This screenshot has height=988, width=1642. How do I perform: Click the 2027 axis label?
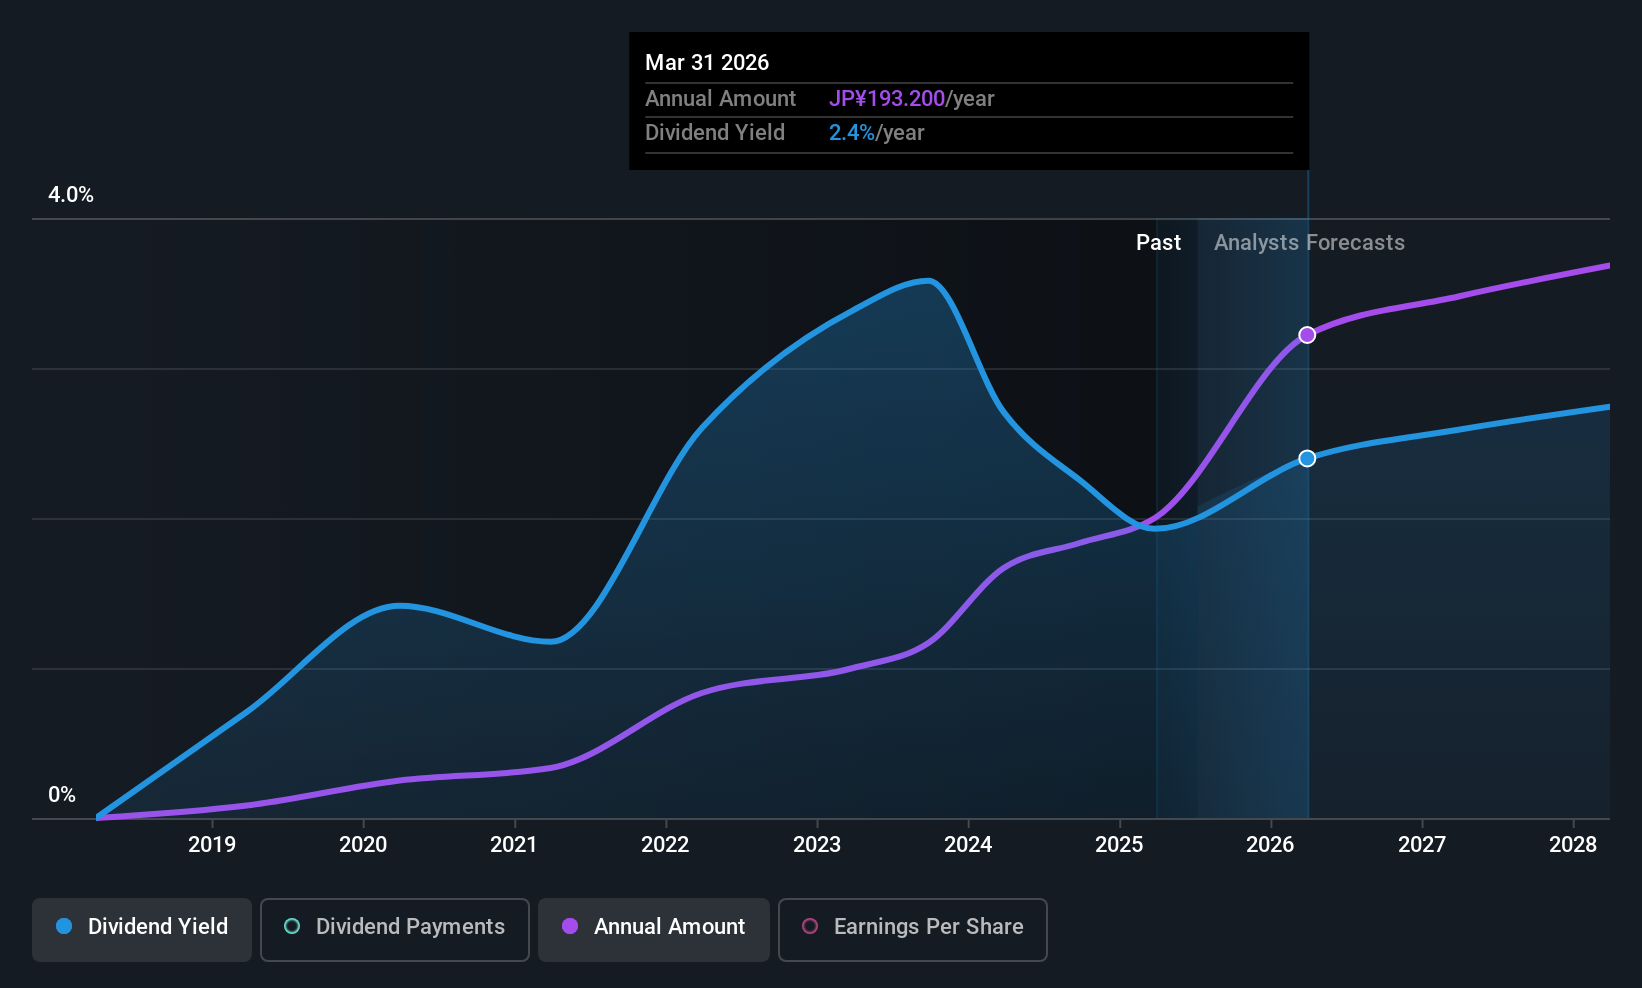[x=1422, y=845]
